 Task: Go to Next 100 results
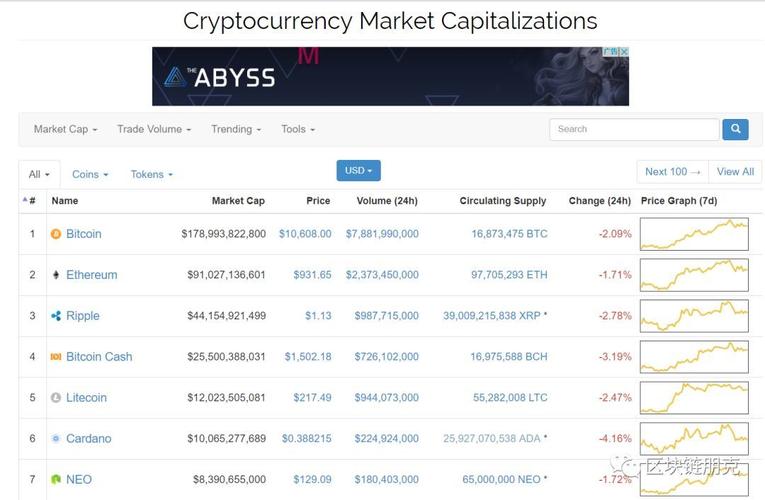672,172
